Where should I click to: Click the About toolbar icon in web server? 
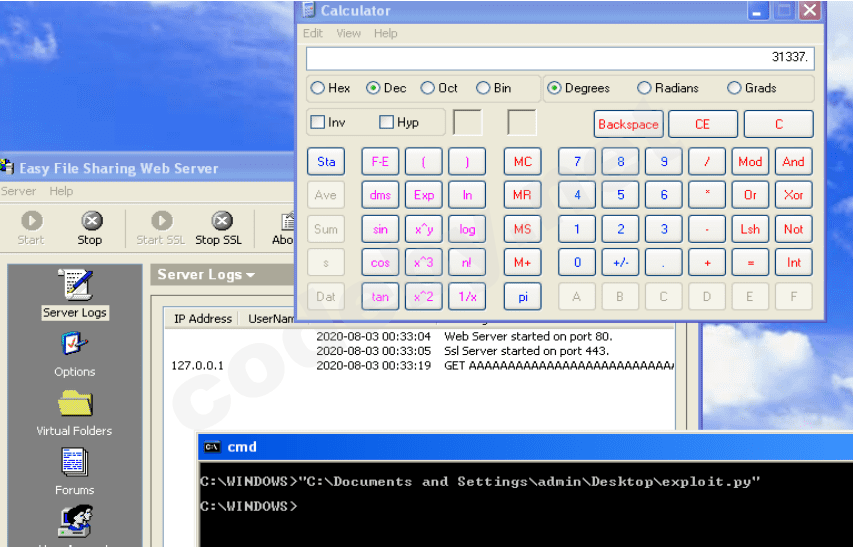(287, 221)
